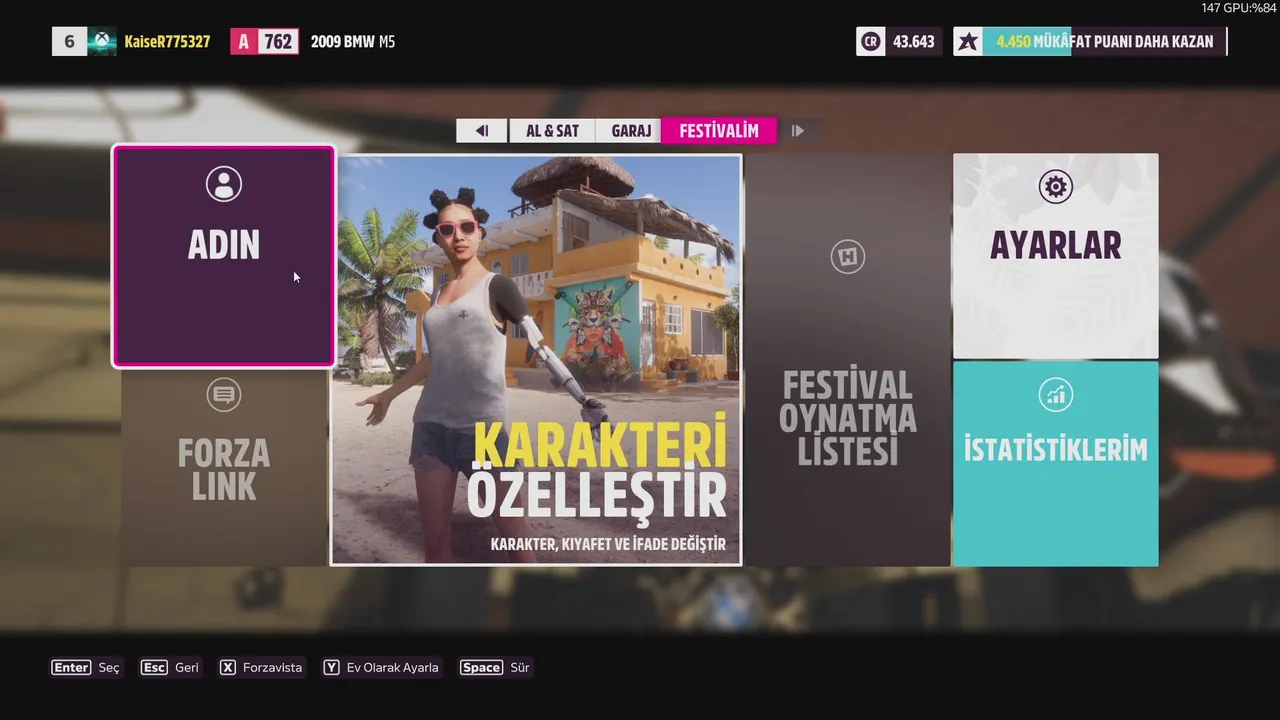Click the A class badge
The height and width of the screenshot is (720, 1280).
point(244,42)
